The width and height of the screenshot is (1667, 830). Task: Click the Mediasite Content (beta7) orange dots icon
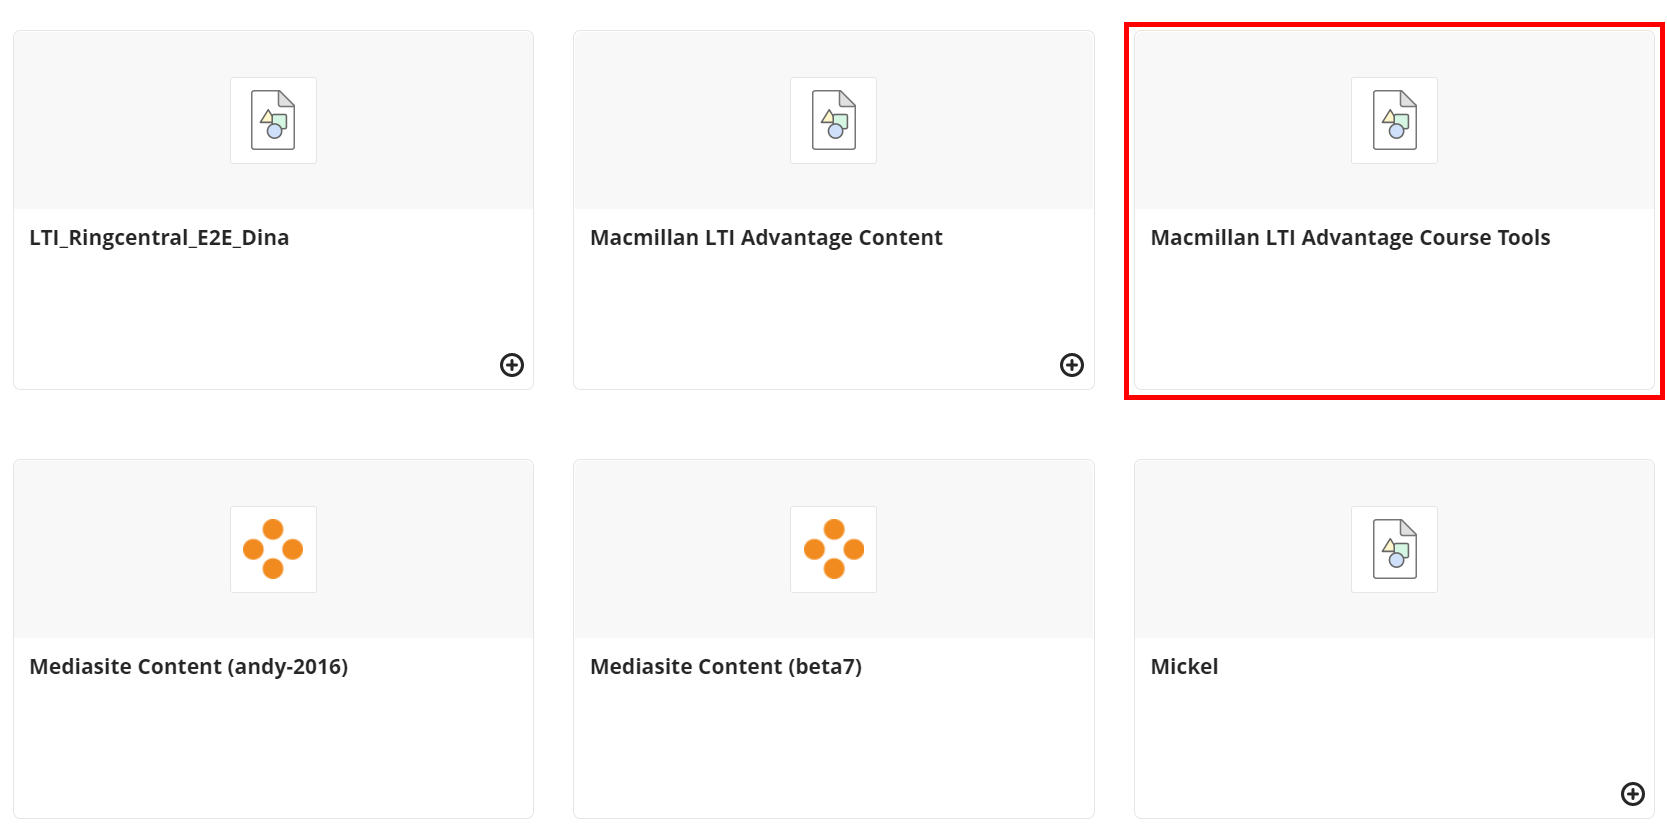[833, 549]
